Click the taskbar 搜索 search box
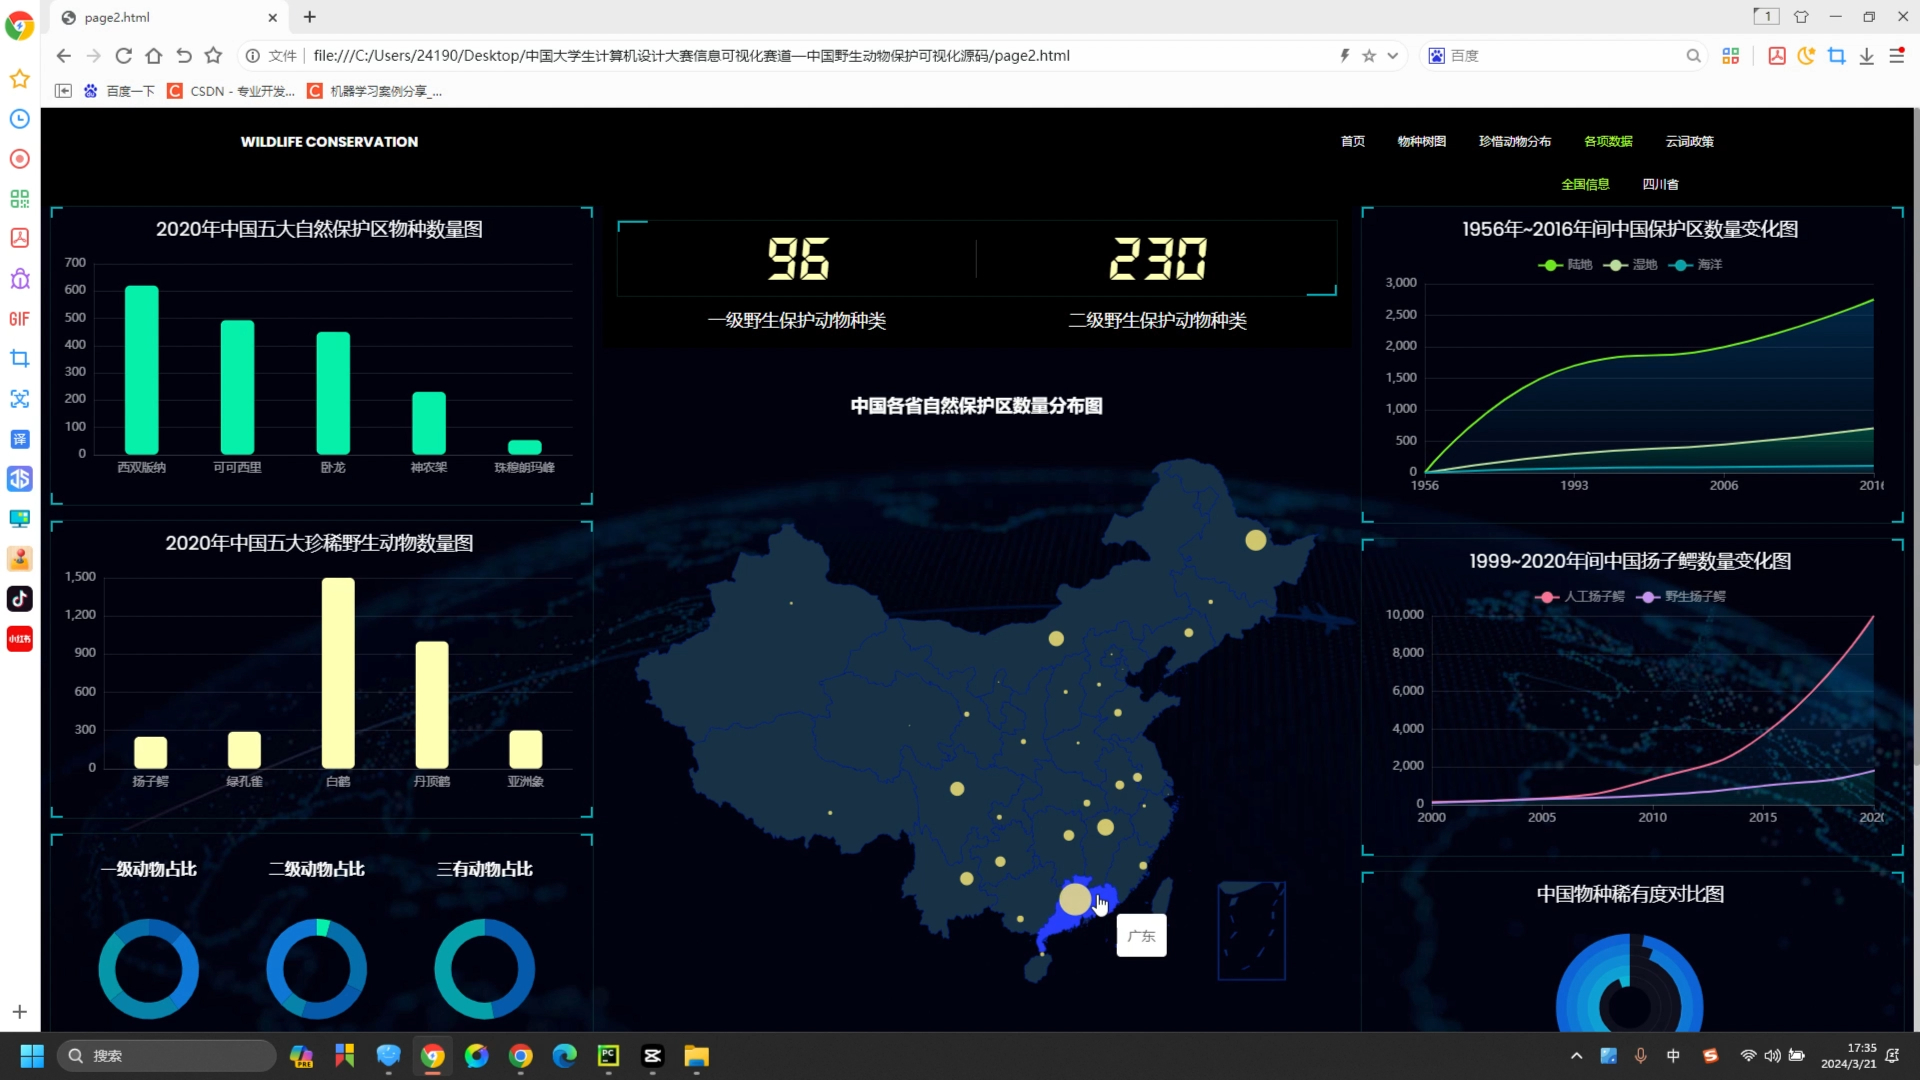 (x=167, y=1056)
